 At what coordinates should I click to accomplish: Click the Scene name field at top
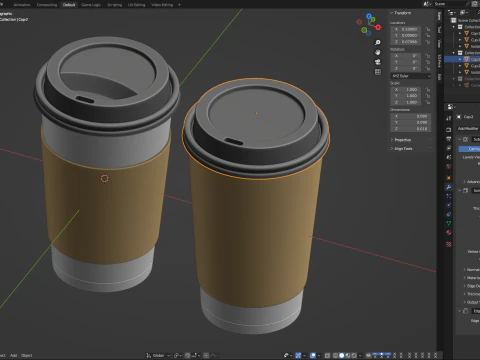[451, 4]
